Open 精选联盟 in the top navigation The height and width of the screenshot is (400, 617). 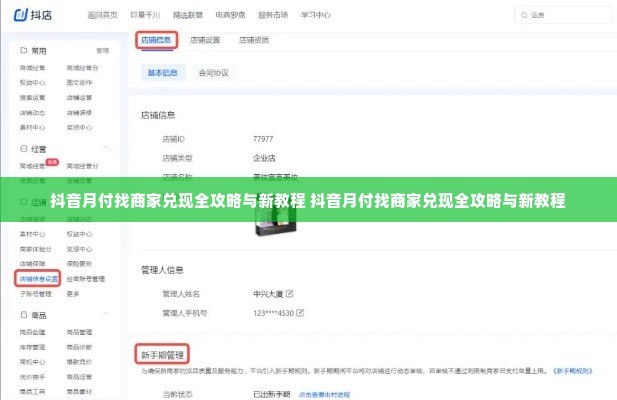[188, 15]
